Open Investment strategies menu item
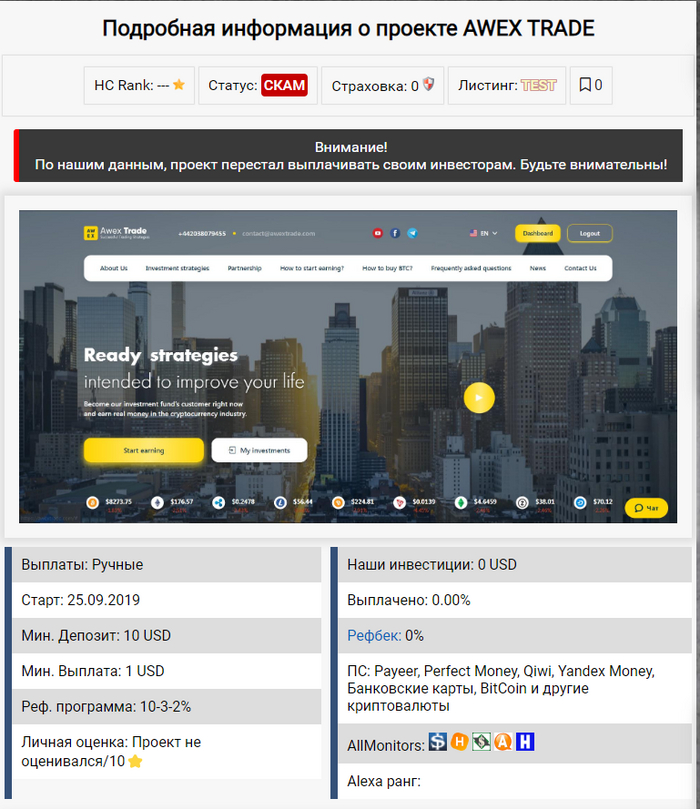This screenshot has width=700, height=809. (177, 268)
